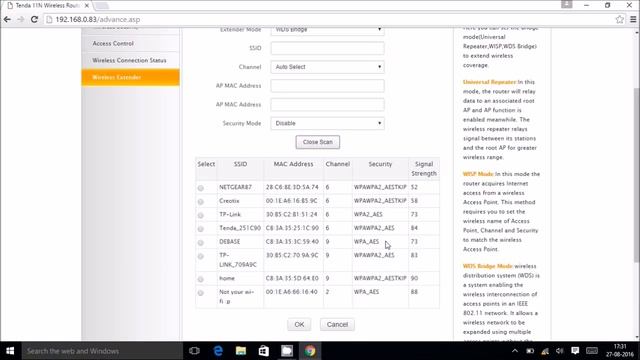This screenshot has height=360, width=640.
Task: Go back with the browser back arrow
Action: click(7, 19)
